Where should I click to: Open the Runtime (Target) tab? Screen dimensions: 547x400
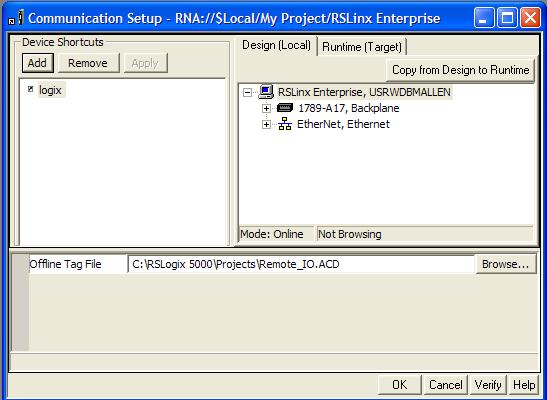(x=362, y=47)
